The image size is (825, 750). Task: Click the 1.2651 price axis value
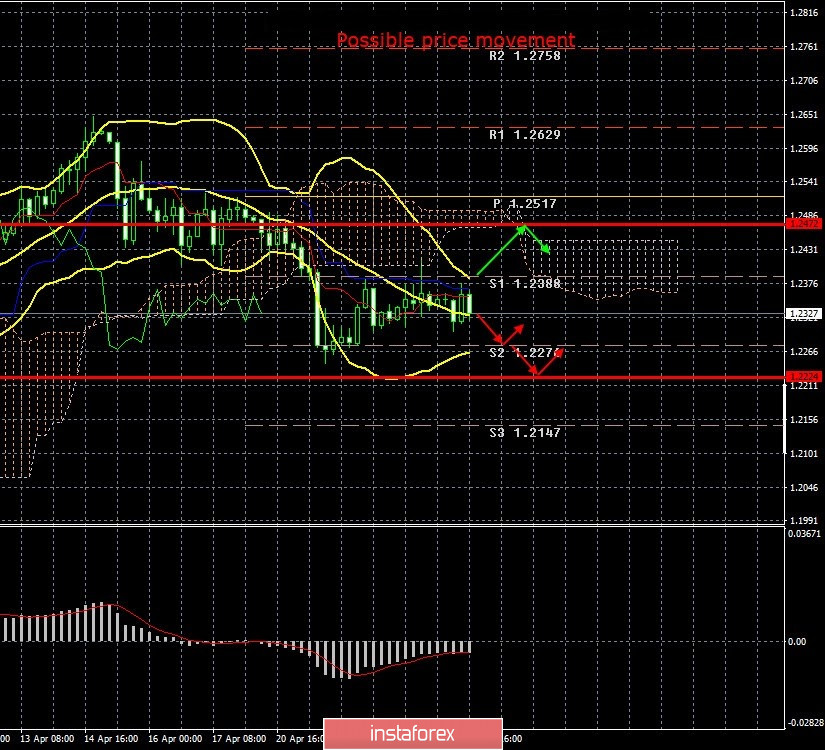(804, 115)
